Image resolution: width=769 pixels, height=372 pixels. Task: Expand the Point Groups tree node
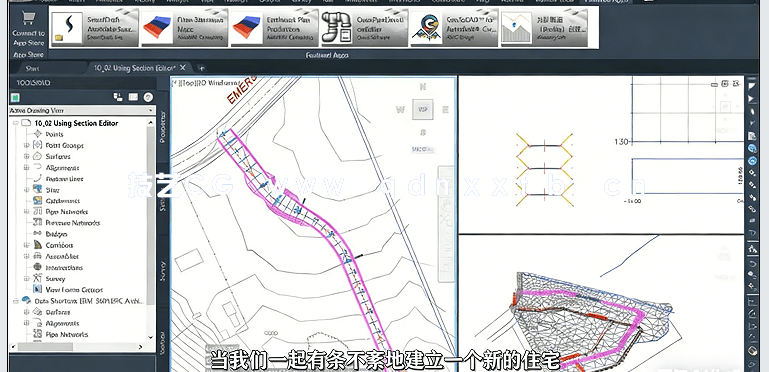pos(26,145)
